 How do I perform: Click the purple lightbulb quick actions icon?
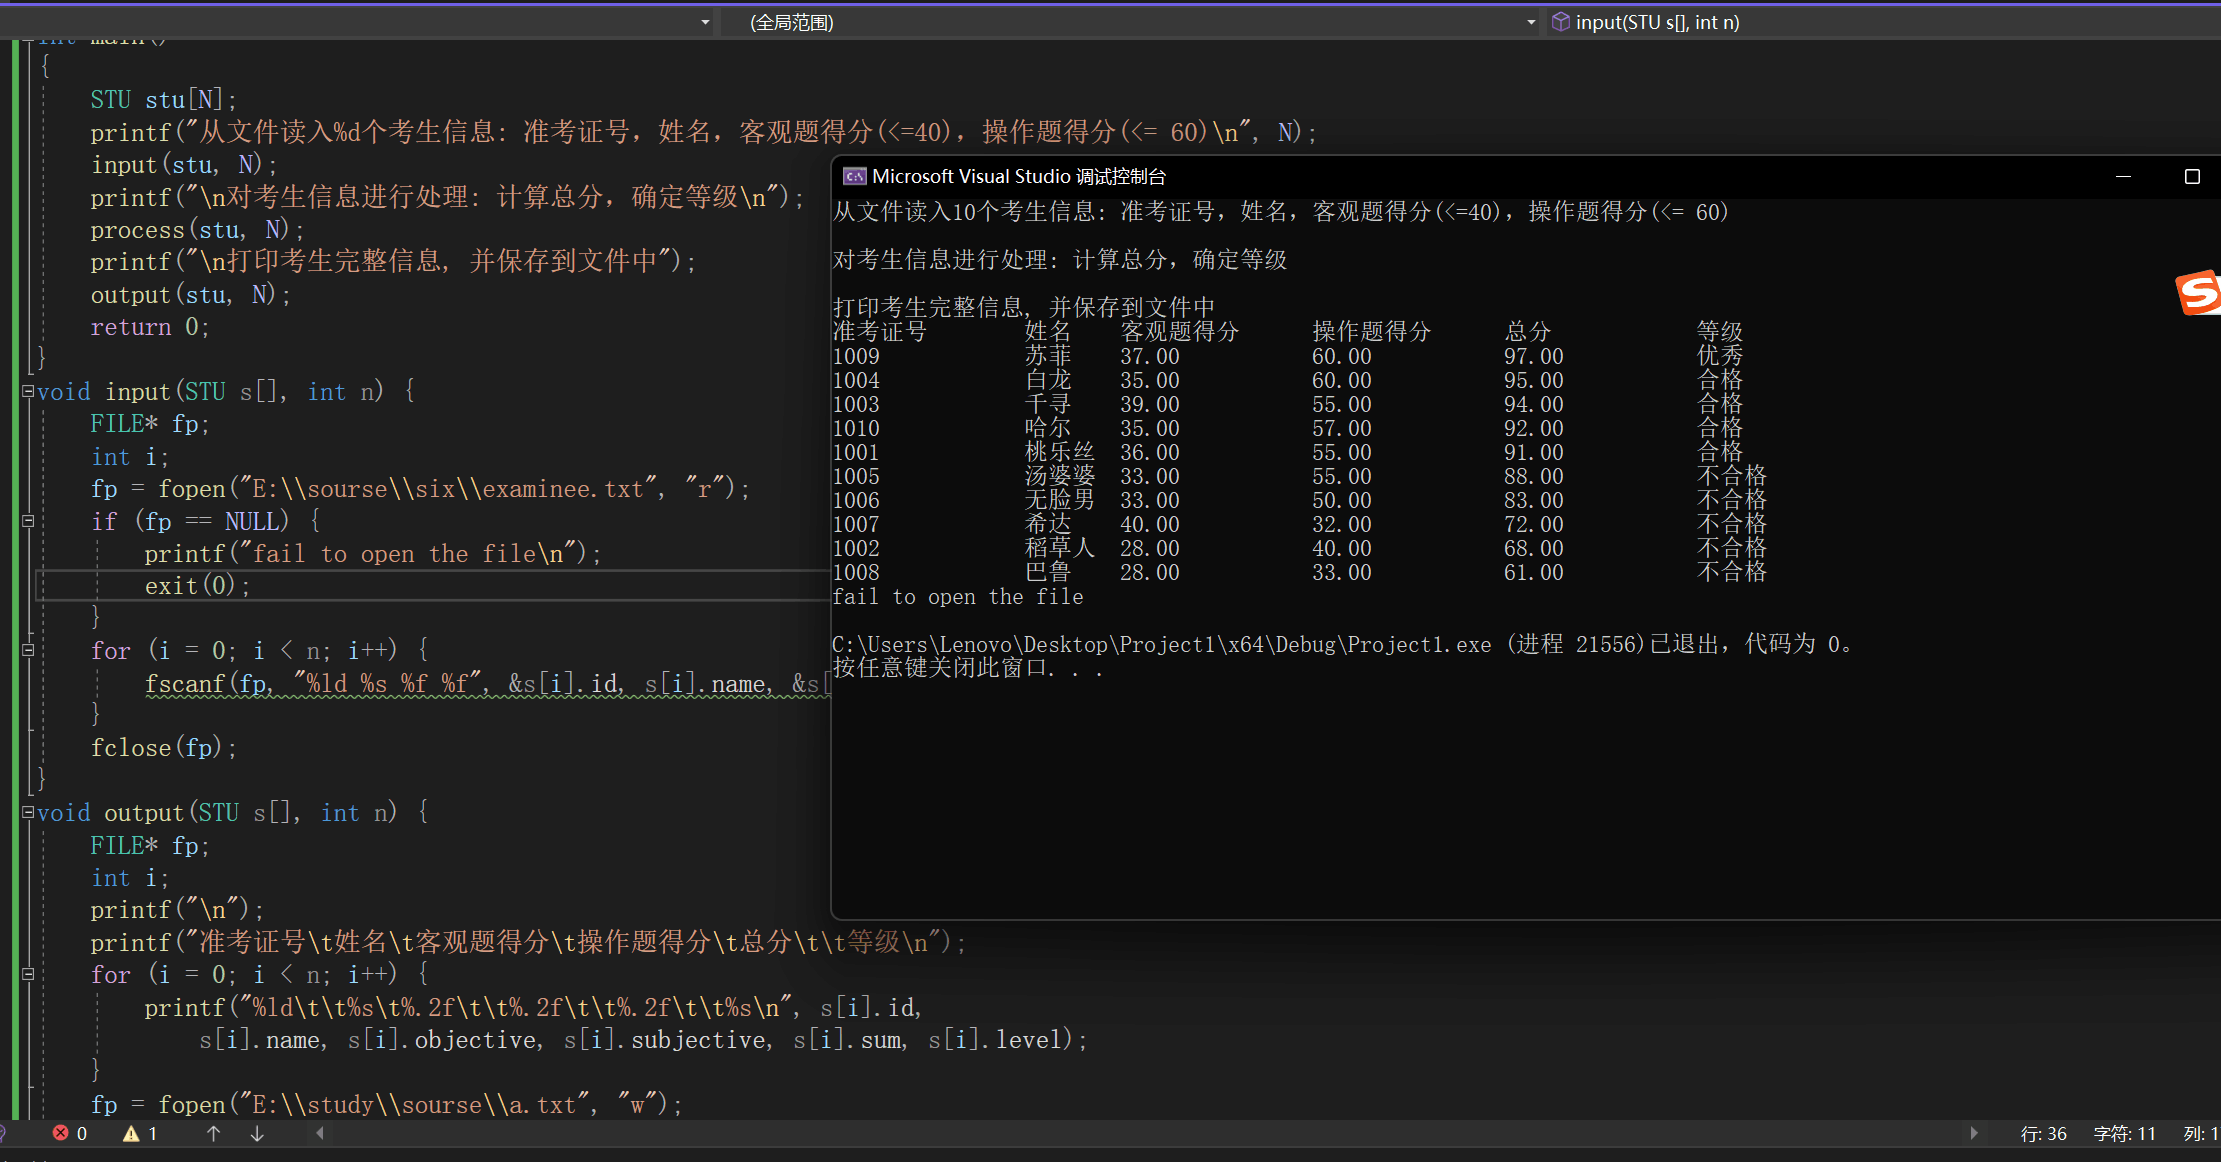[x=2, y=1133]
